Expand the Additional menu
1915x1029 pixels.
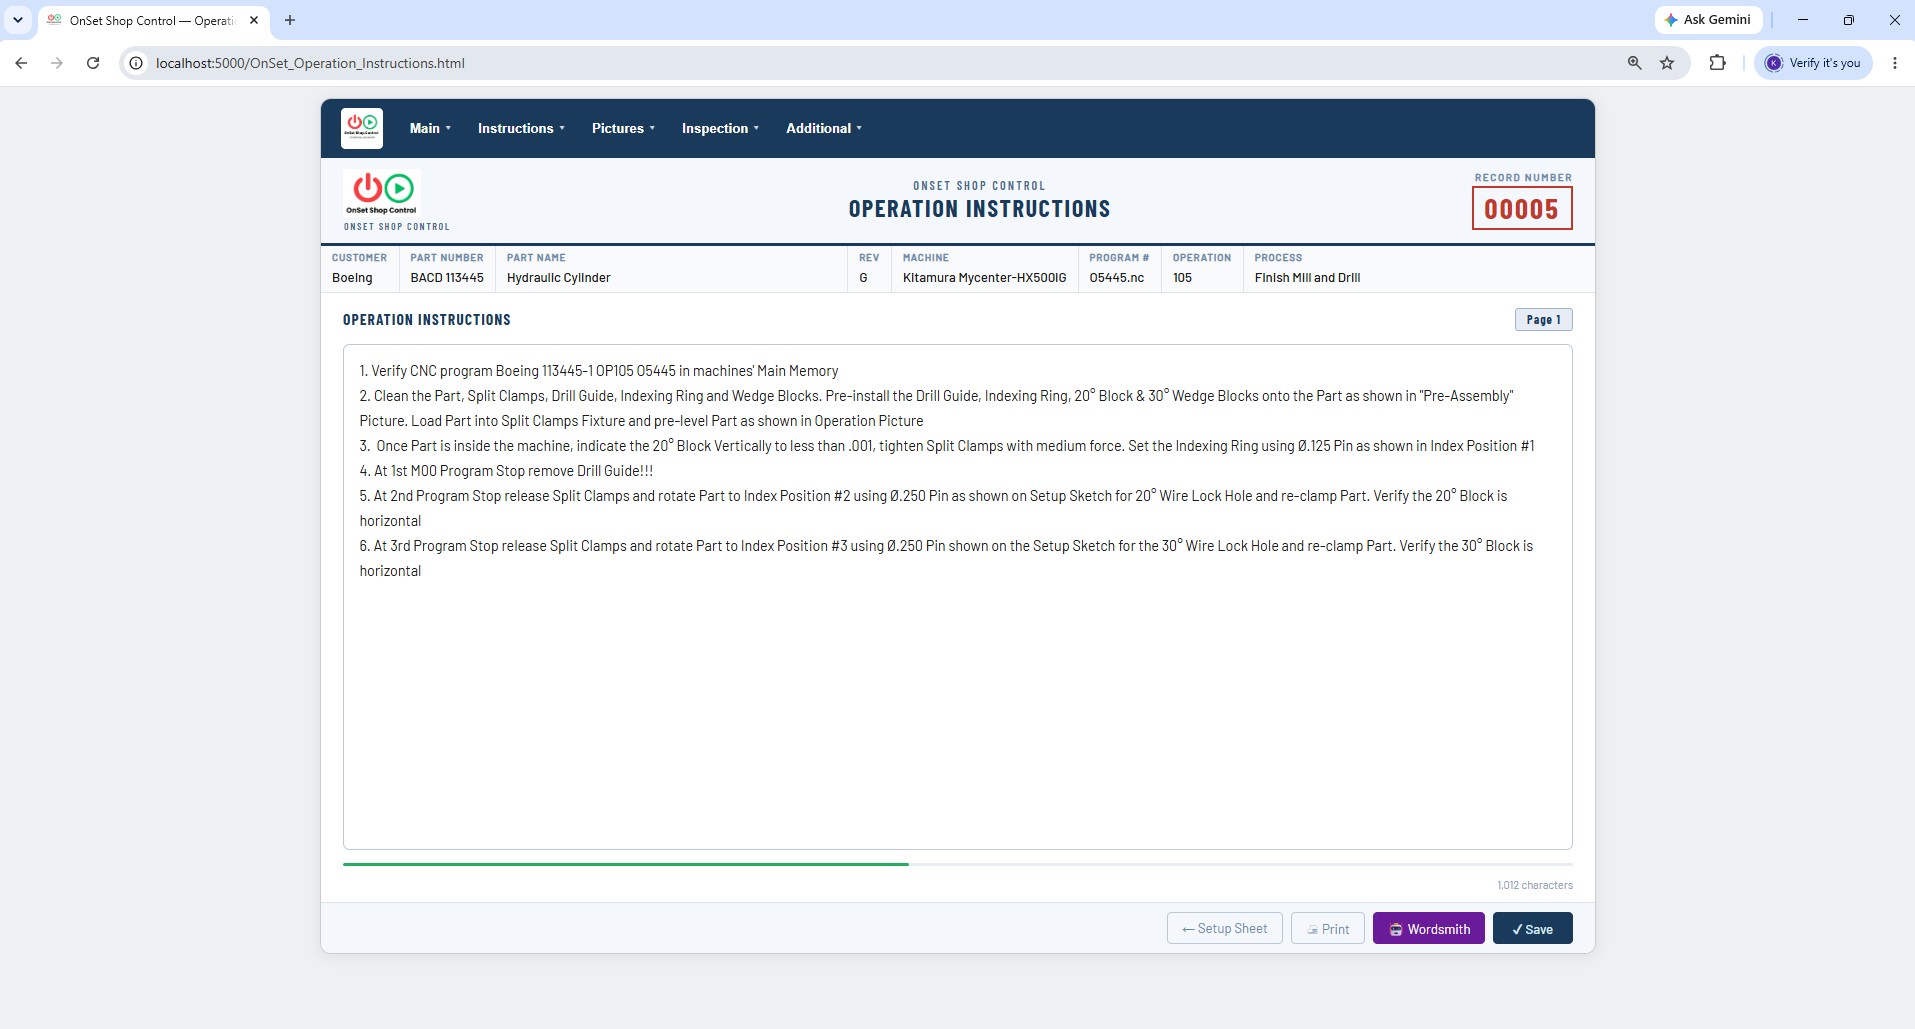click(x=823, y=128)
